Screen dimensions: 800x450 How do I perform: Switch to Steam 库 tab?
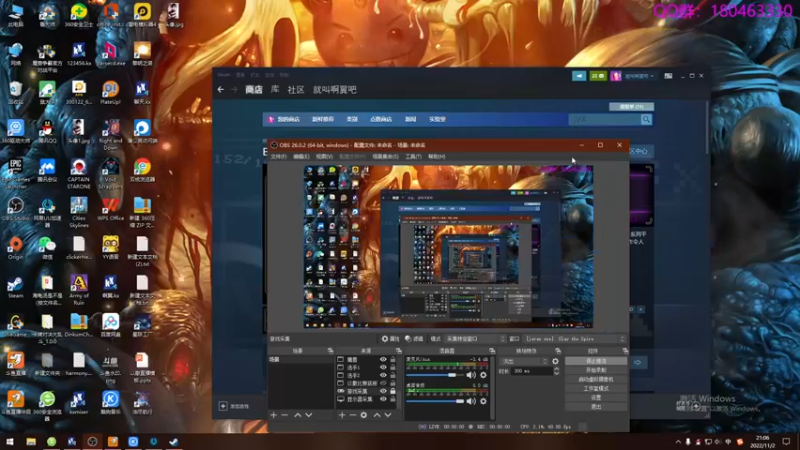click(275, 89)
